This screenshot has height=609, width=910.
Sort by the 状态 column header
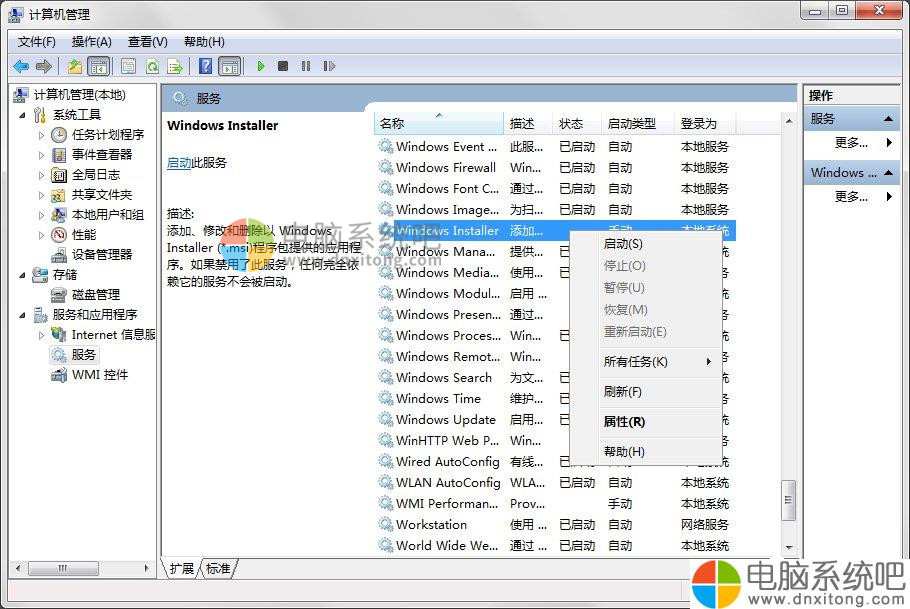(576, 124)
